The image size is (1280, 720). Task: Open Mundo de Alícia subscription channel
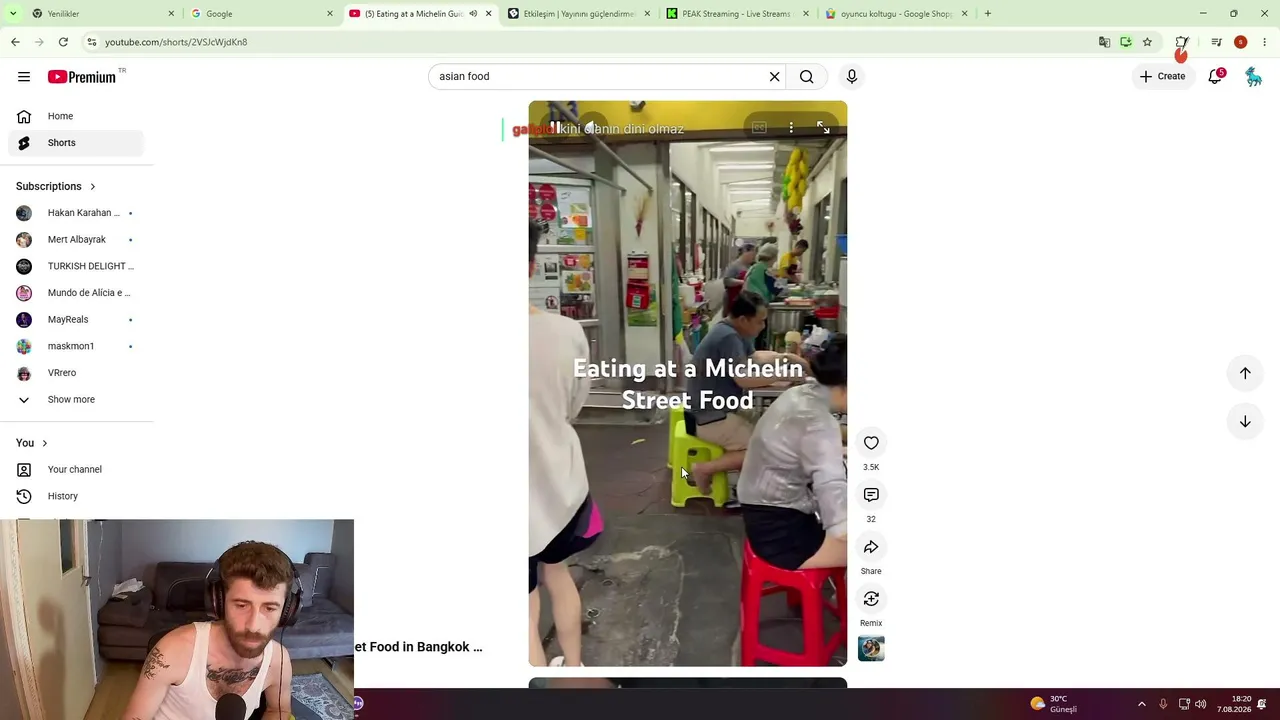click(76, 293)
